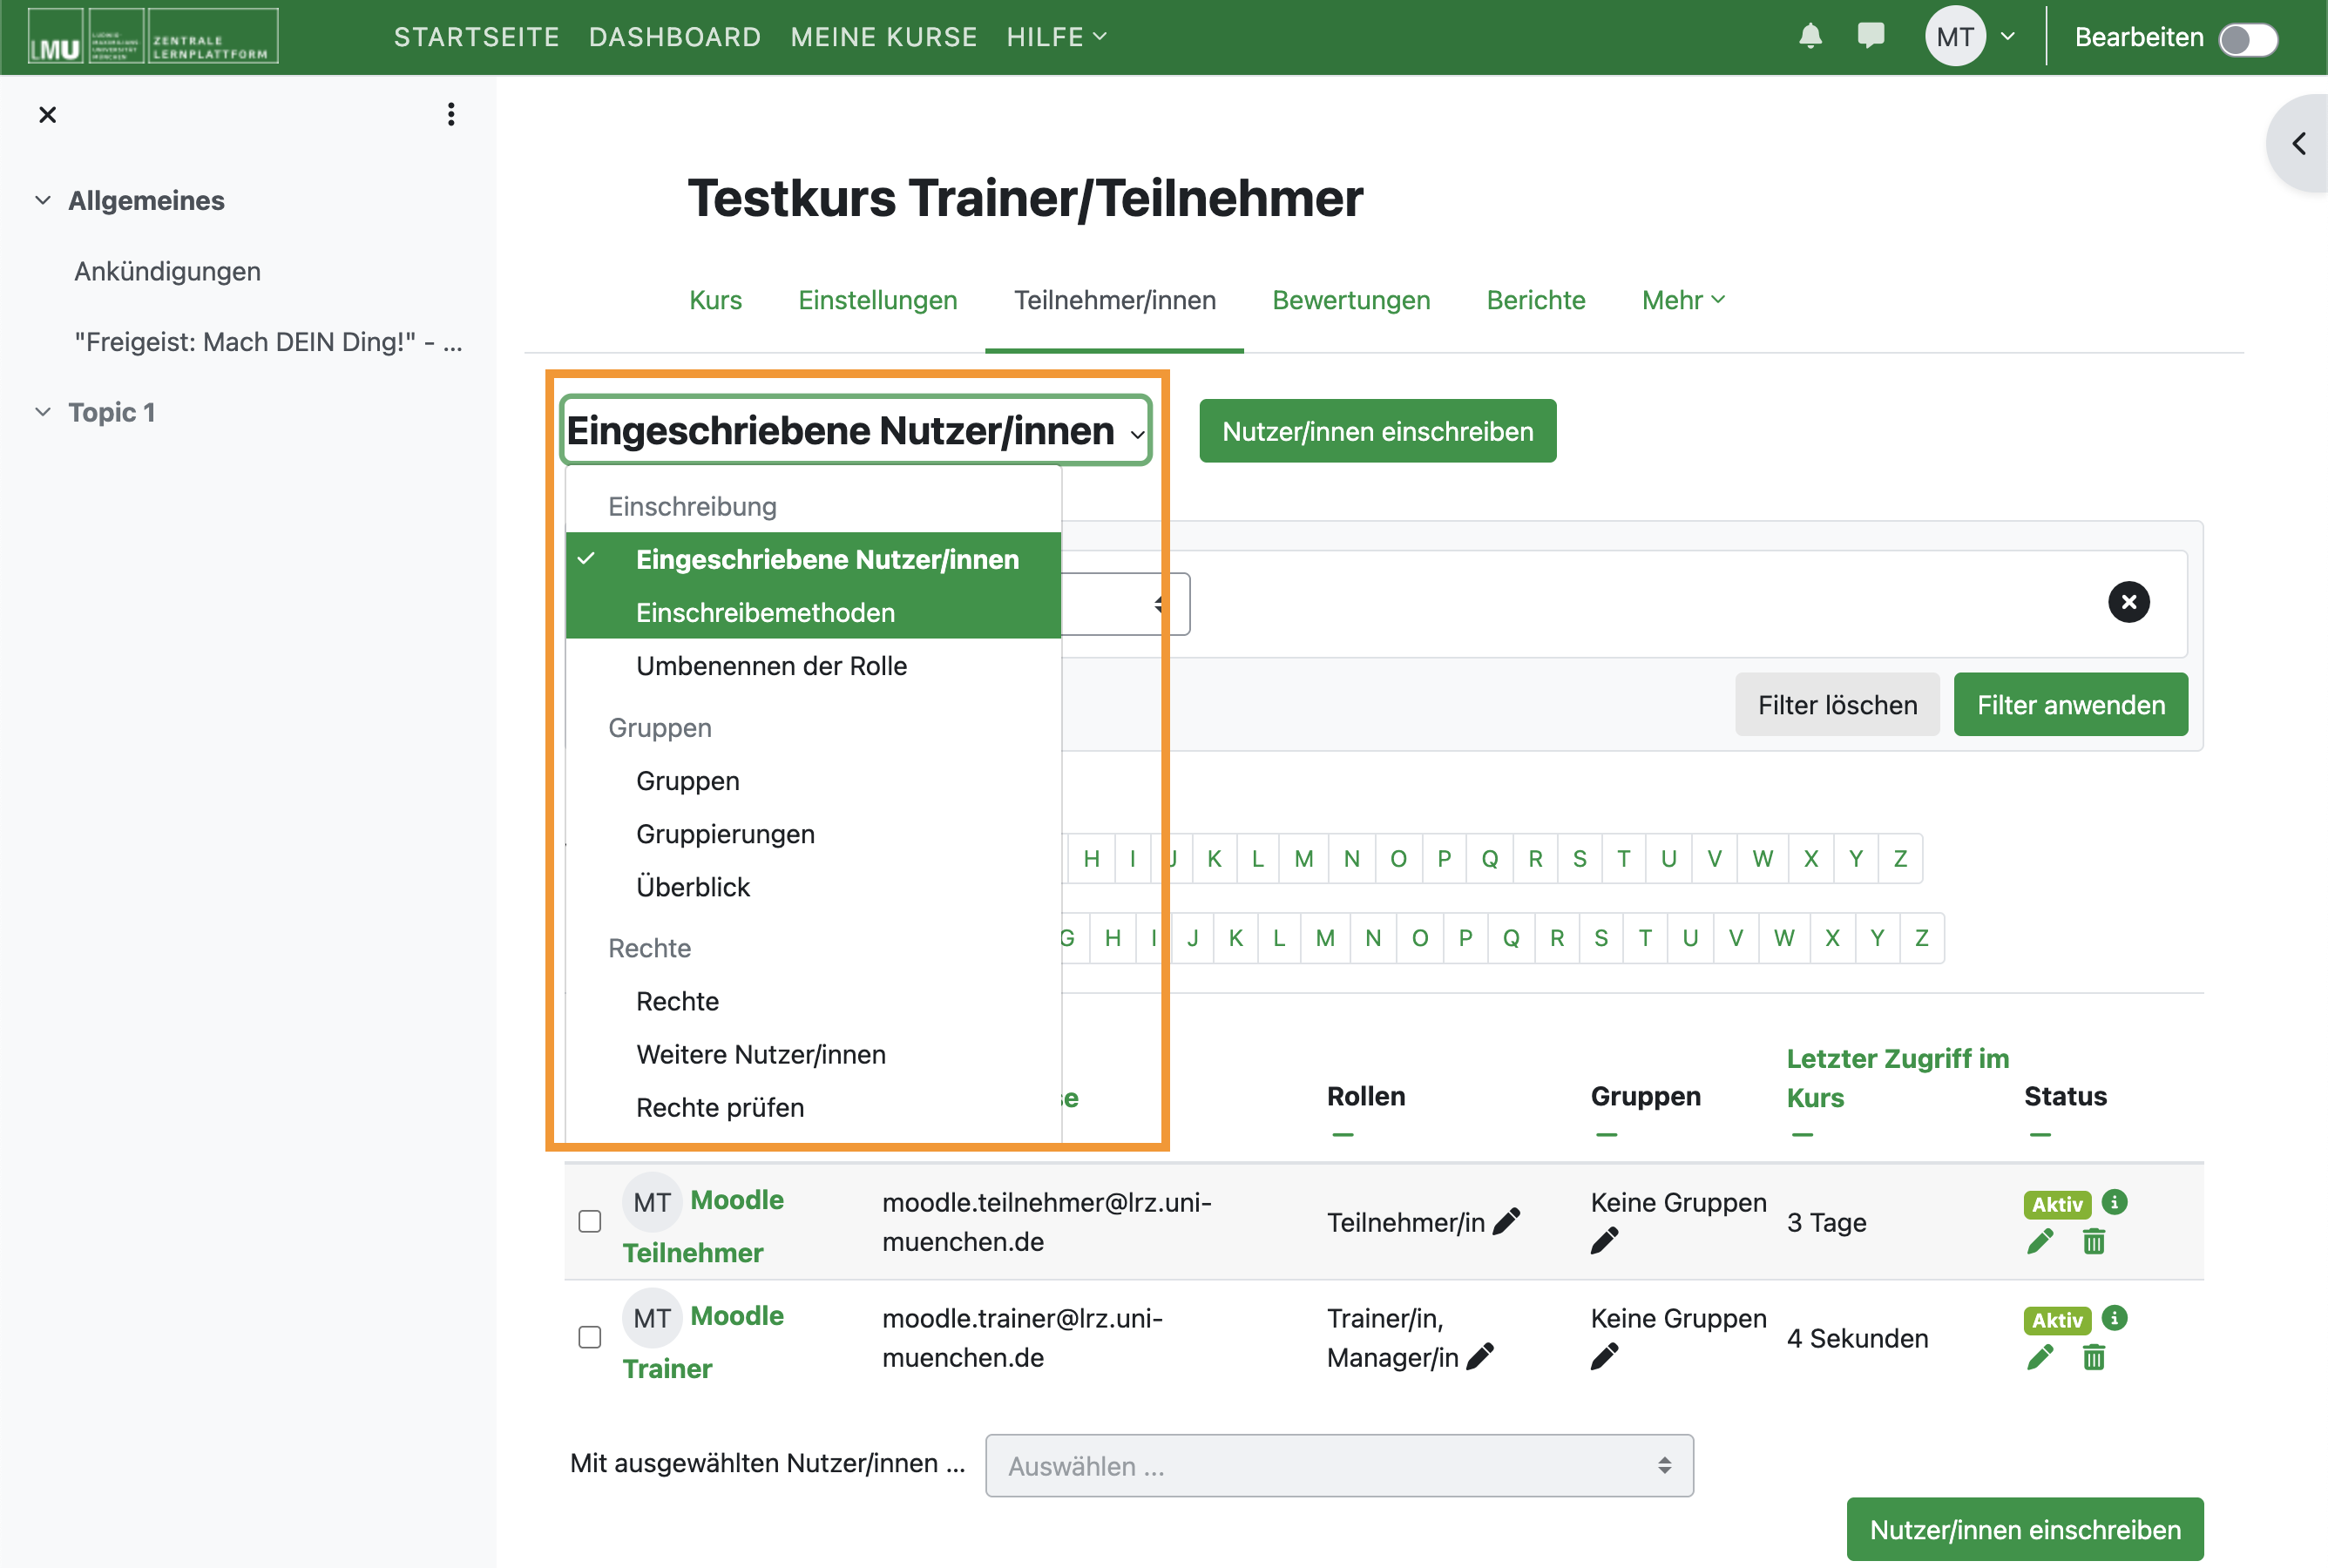Select Gruppen menu entry
Image resolution: width=2328 pixels, height=1568 pixels.
813,781
